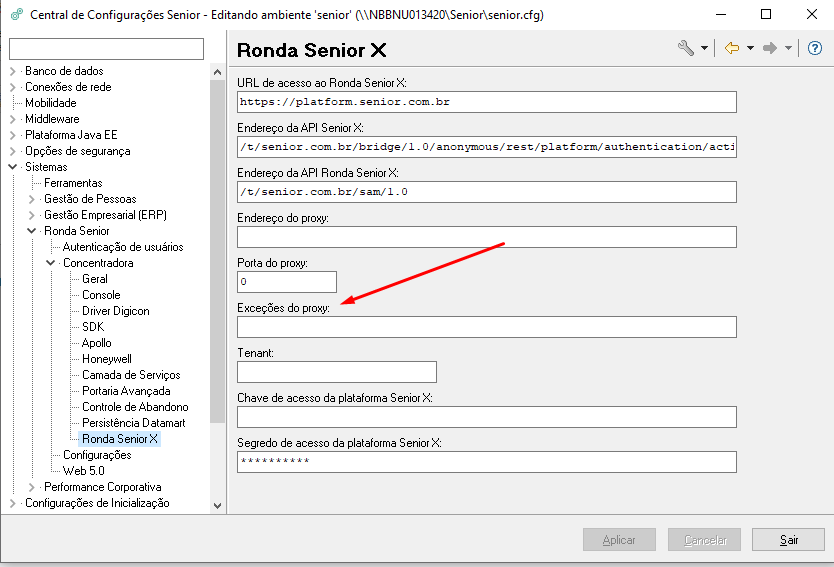834x567 pixels.
Task: Open the help question mark icon
Action: (x=814, y=48)
